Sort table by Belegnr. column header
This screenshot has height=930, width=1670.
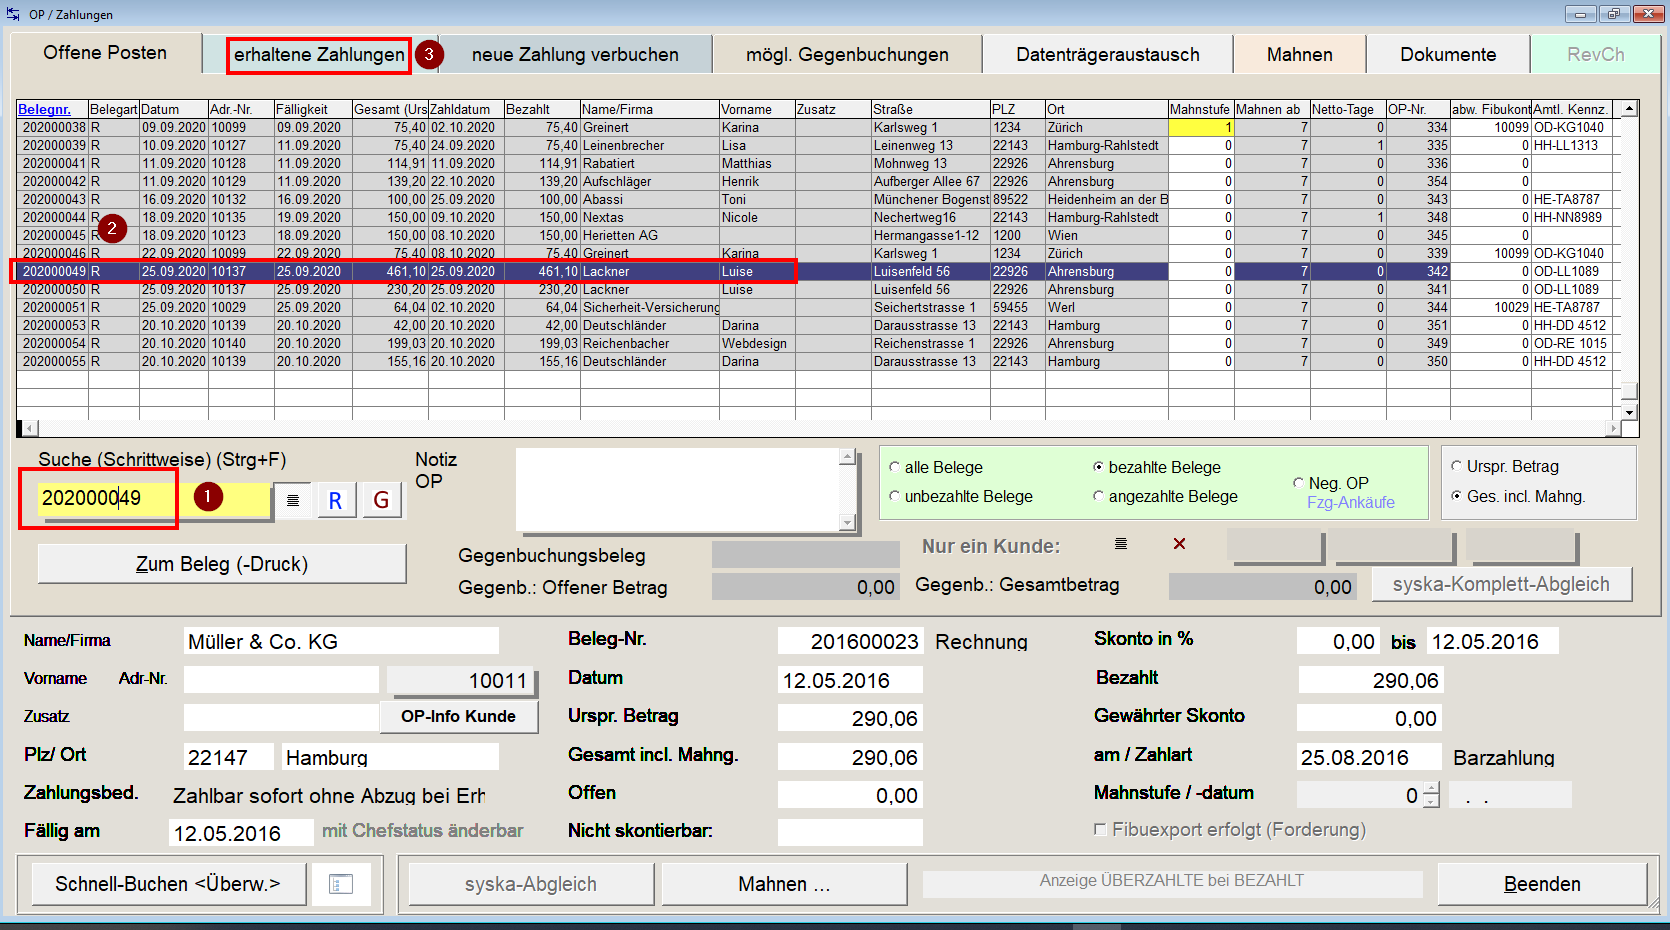tap(52, 109)
